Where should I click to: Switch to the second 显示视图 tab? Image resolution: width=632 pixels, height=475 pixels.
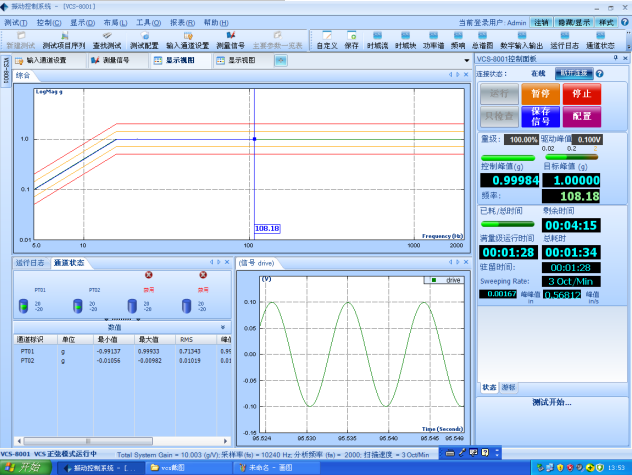coord(242,60)
